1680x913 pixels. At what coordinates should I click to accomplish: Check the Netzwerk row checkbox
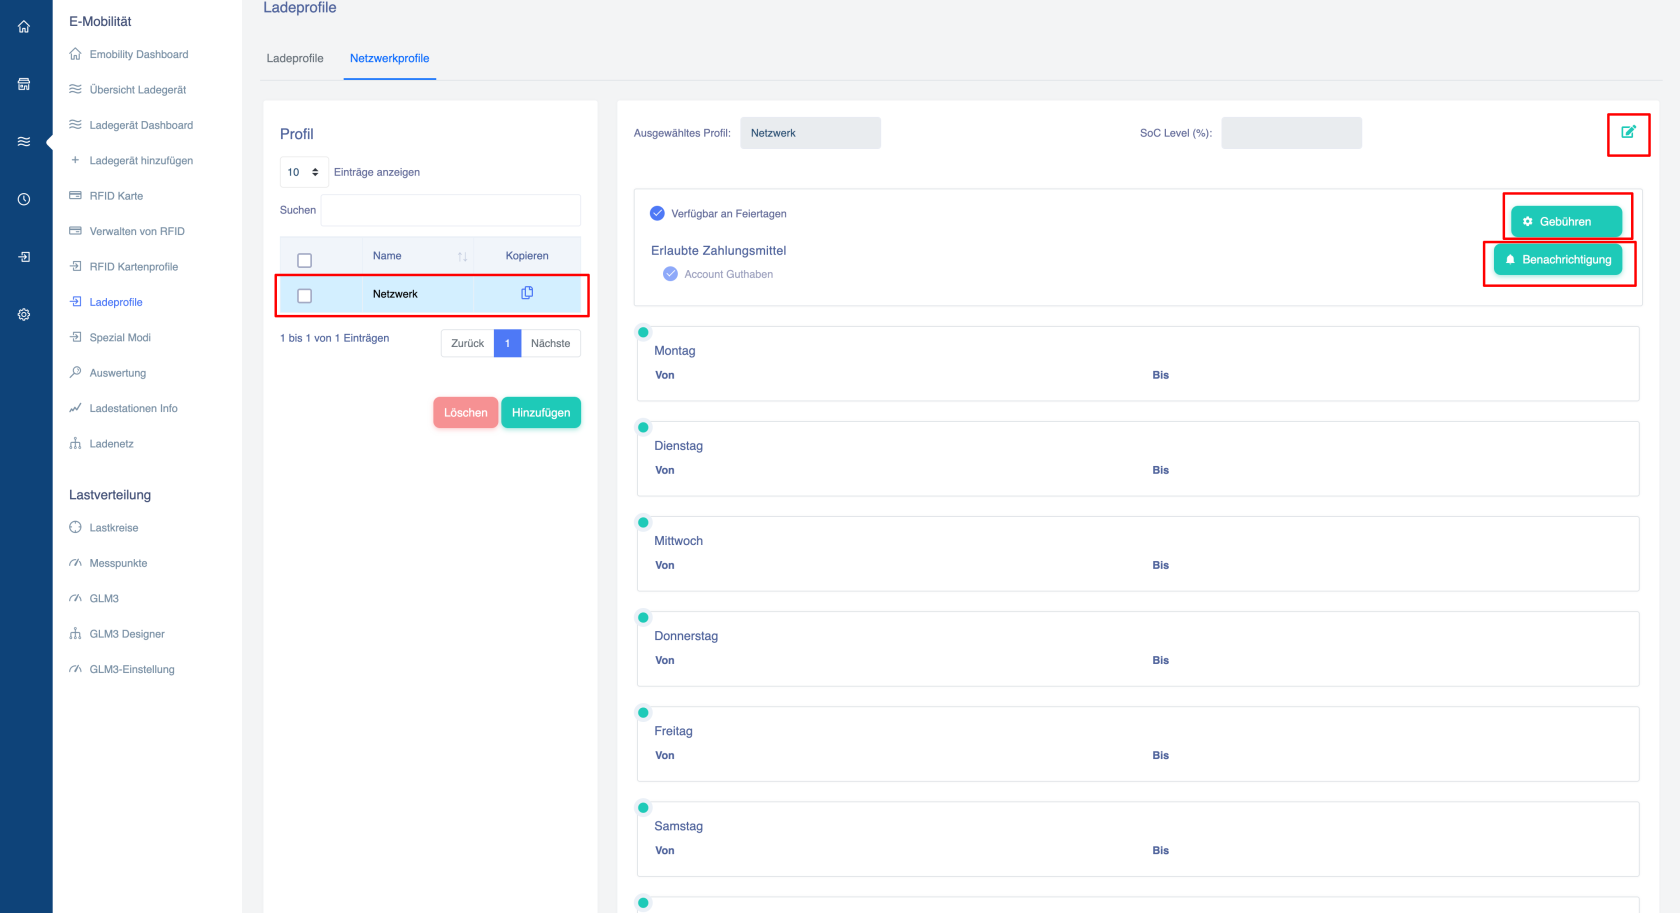[305, 296]
